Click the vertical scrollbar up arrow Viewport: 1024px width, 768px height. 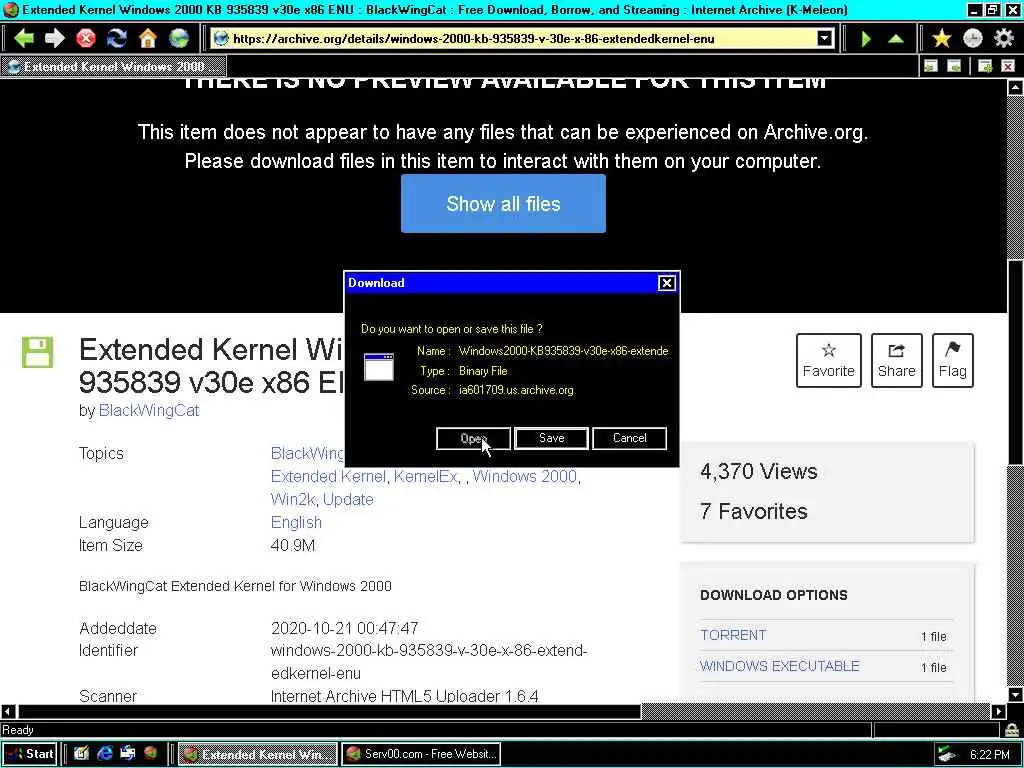1016,88
